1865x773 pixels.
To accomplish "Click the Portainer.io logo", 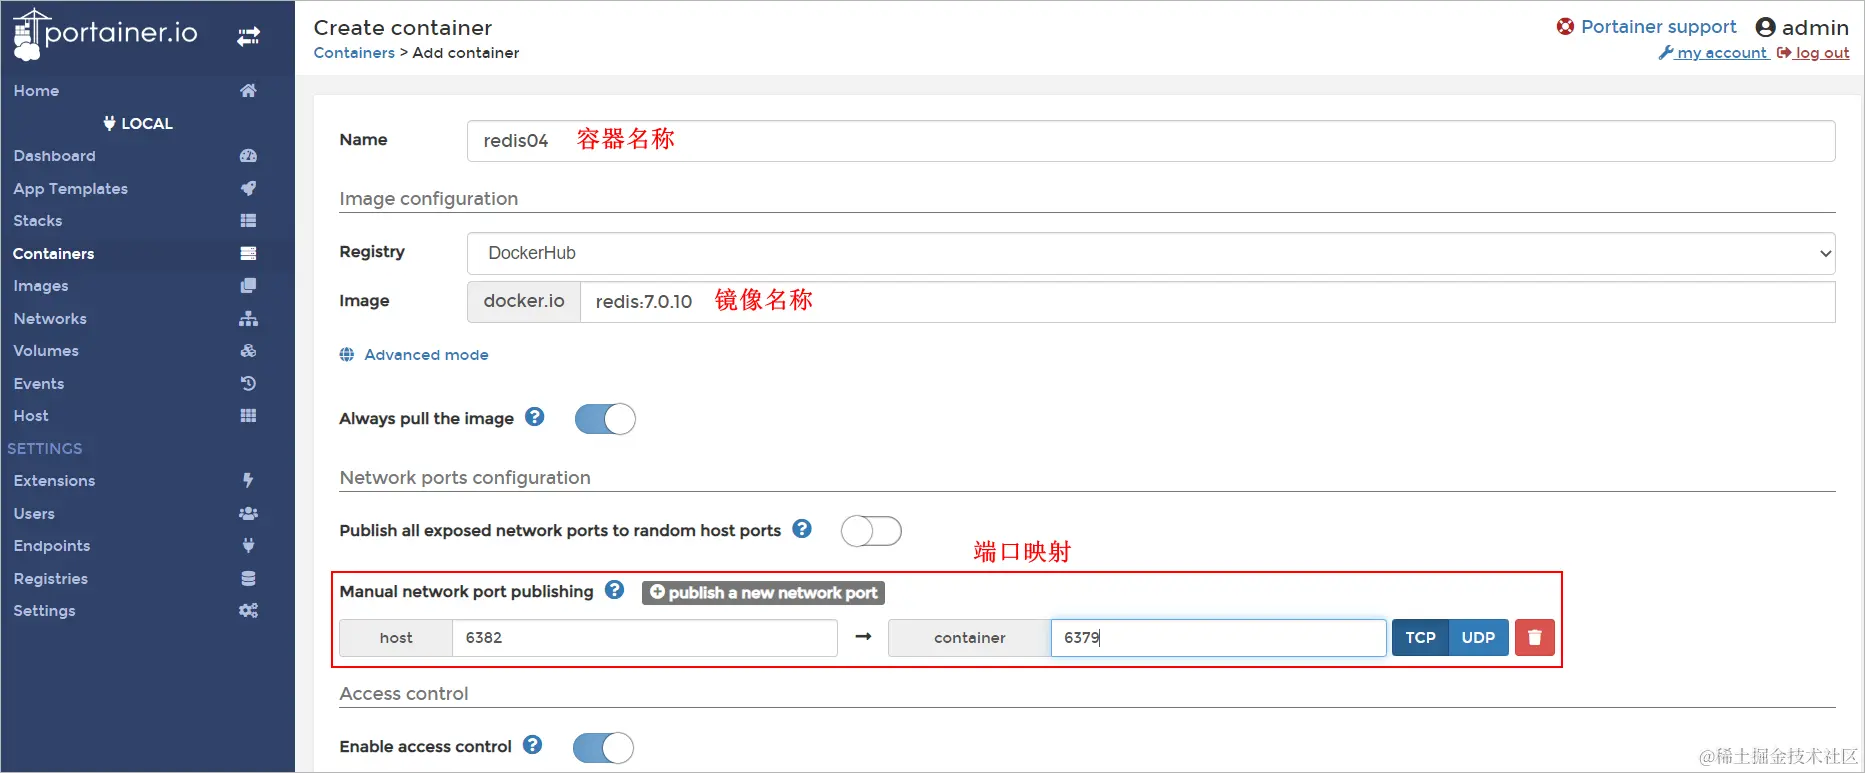I will tap(105, 35).
